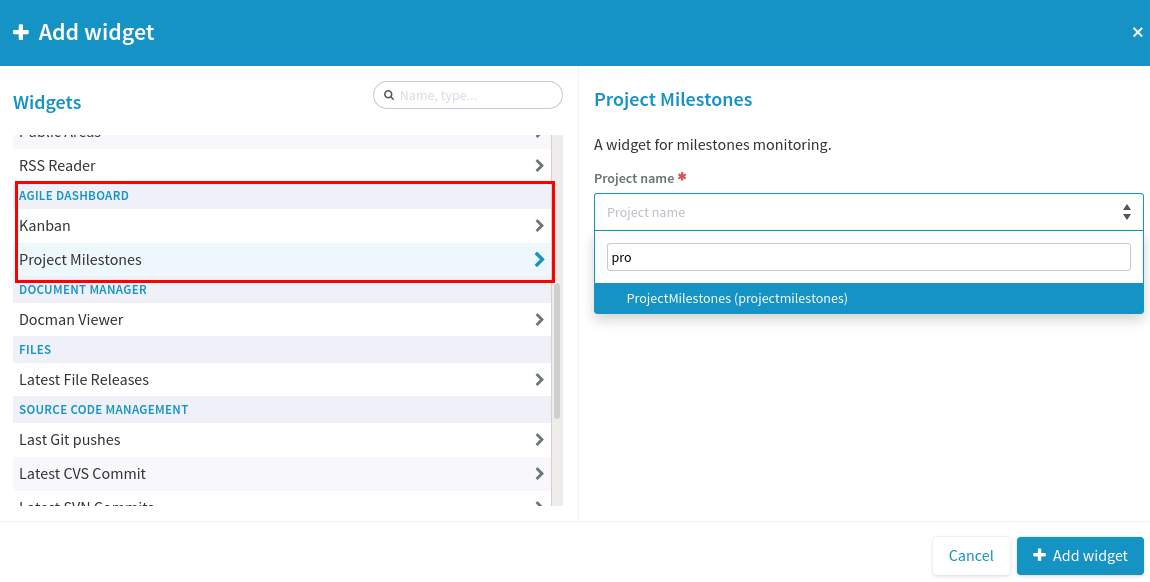
Task: Expand the Latest CVS Commit widget entry
Action: tap(539, 473)
